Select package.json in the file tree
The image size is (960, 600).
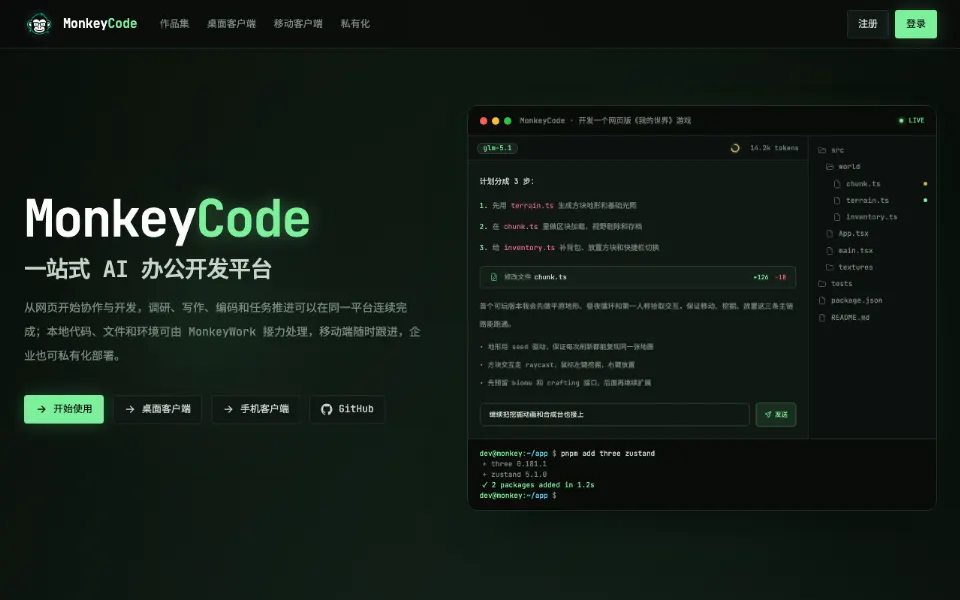pos(850,301)
